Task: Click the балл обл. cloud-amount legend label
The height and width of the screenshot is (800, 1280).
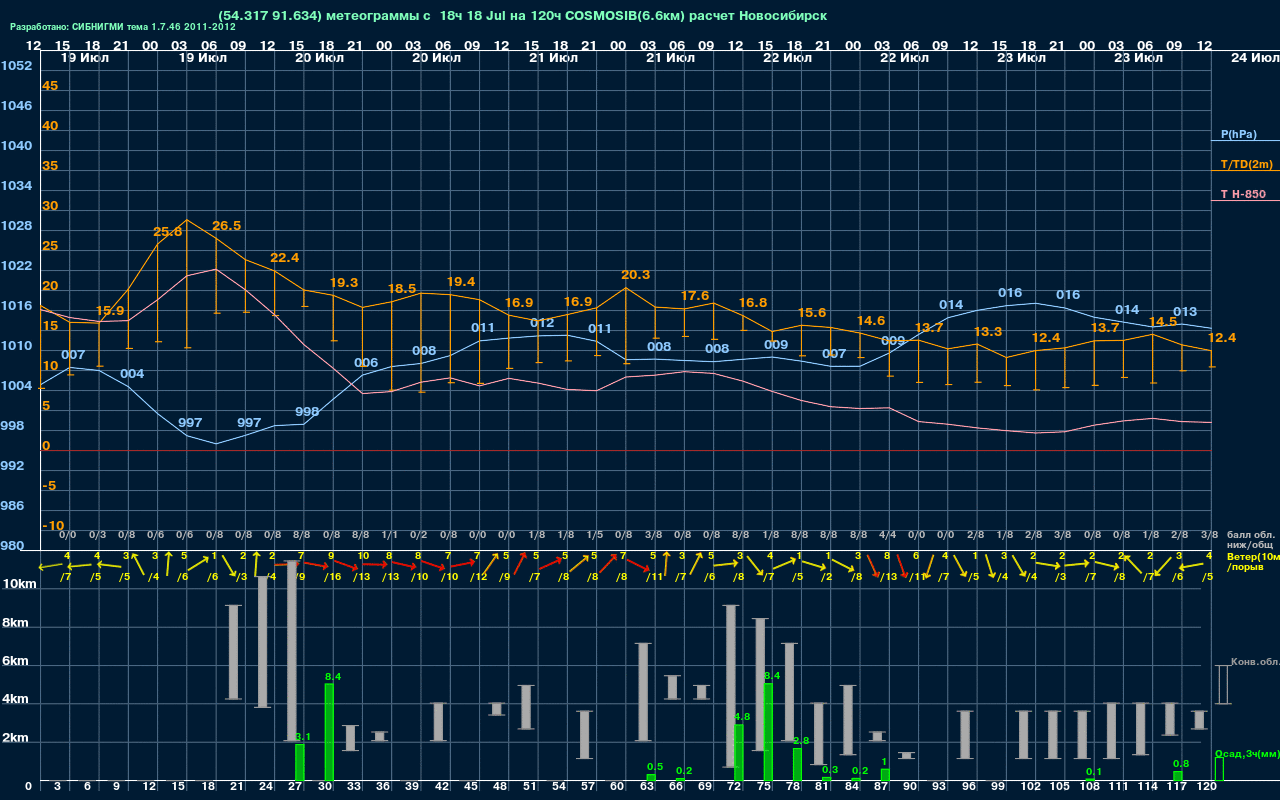Action: 1250,534
